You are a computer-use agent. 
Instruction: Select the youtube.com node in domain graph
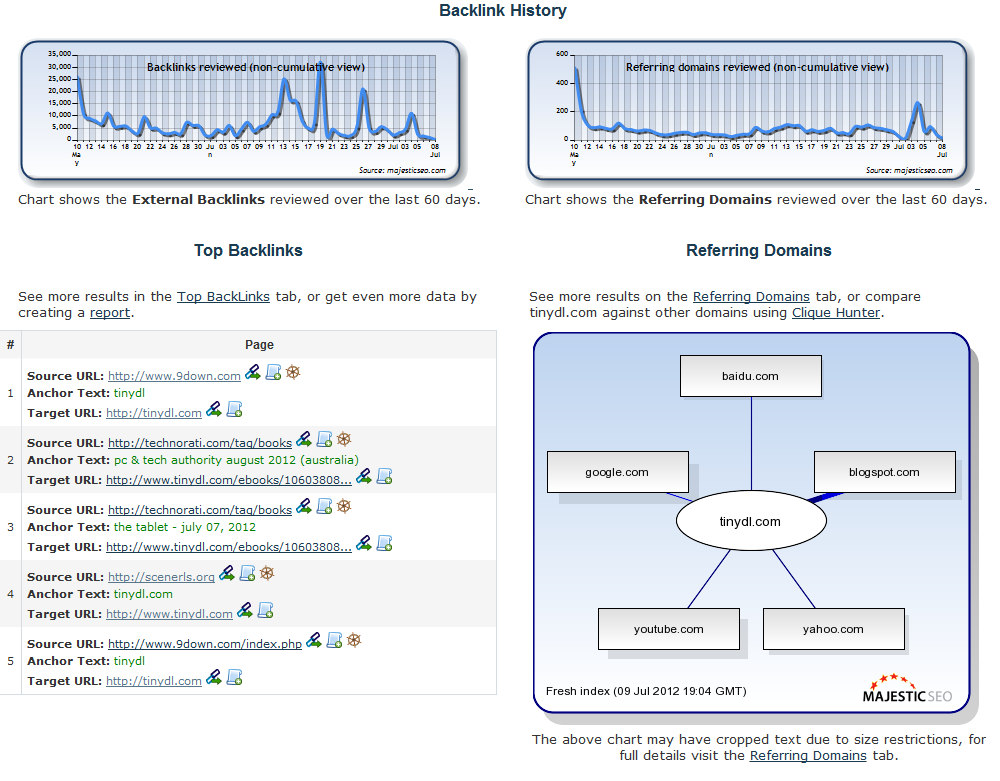tap(668, 629)
